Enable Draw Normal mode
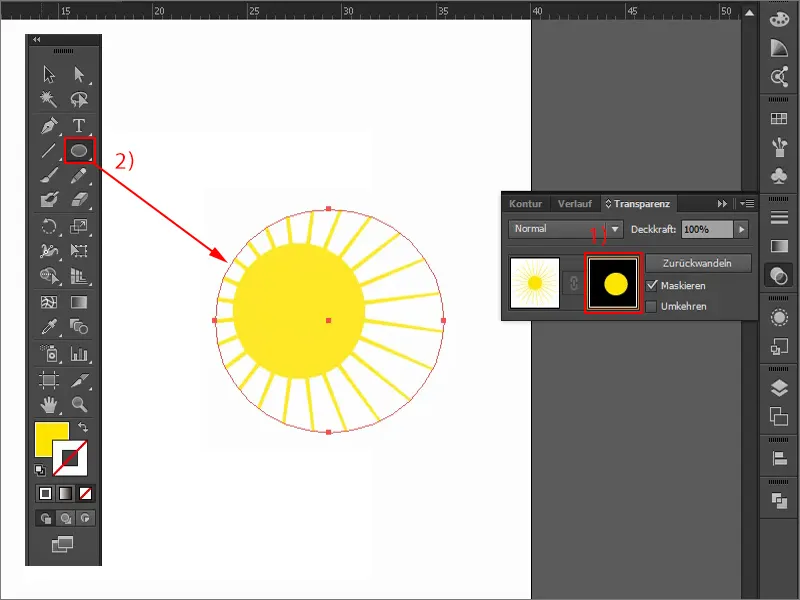This screenshot has width=800, height=600. [45, 518]
